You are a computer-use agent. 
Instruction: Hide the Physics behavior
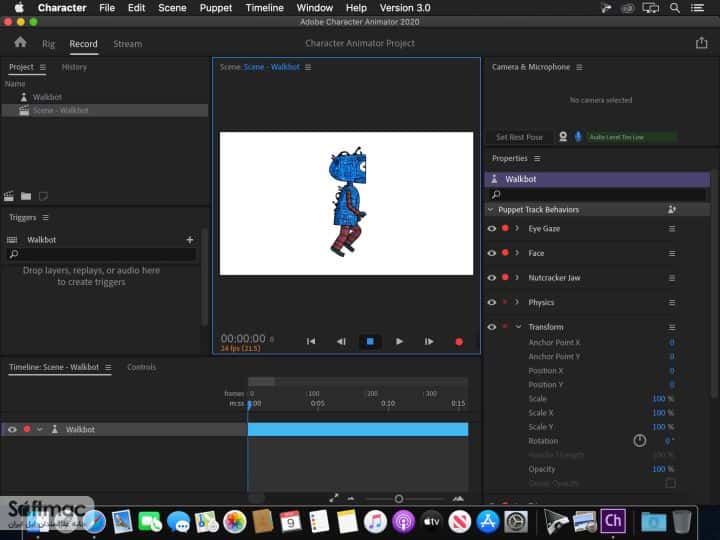point(492,303)
